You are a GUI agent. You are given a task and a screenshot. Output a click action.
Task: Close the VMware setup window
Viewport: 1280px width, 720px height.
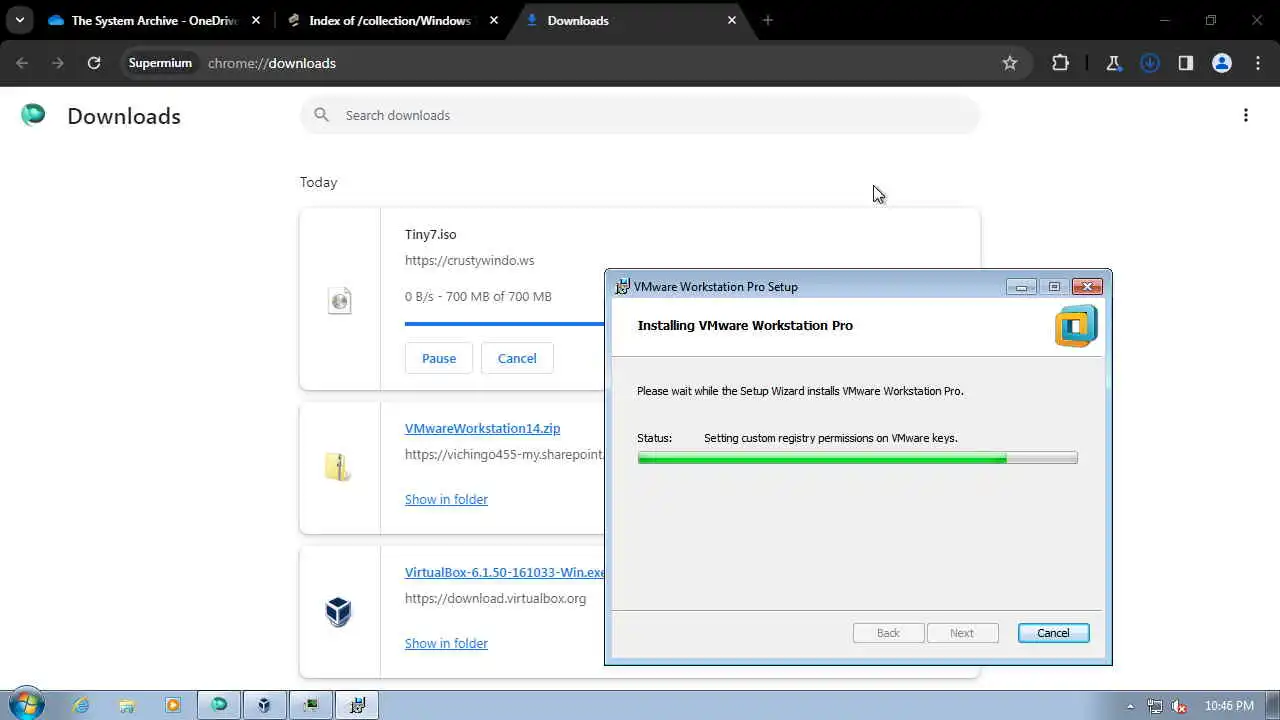[1087, 287]
